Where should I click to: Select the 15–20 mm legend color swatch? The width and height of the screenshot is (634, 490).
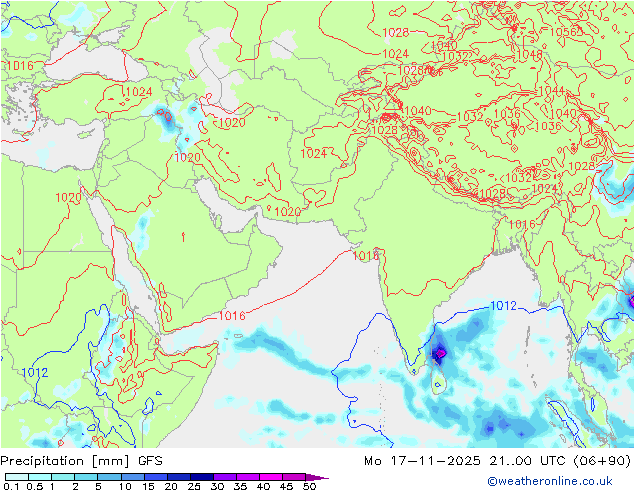(155, 477)
